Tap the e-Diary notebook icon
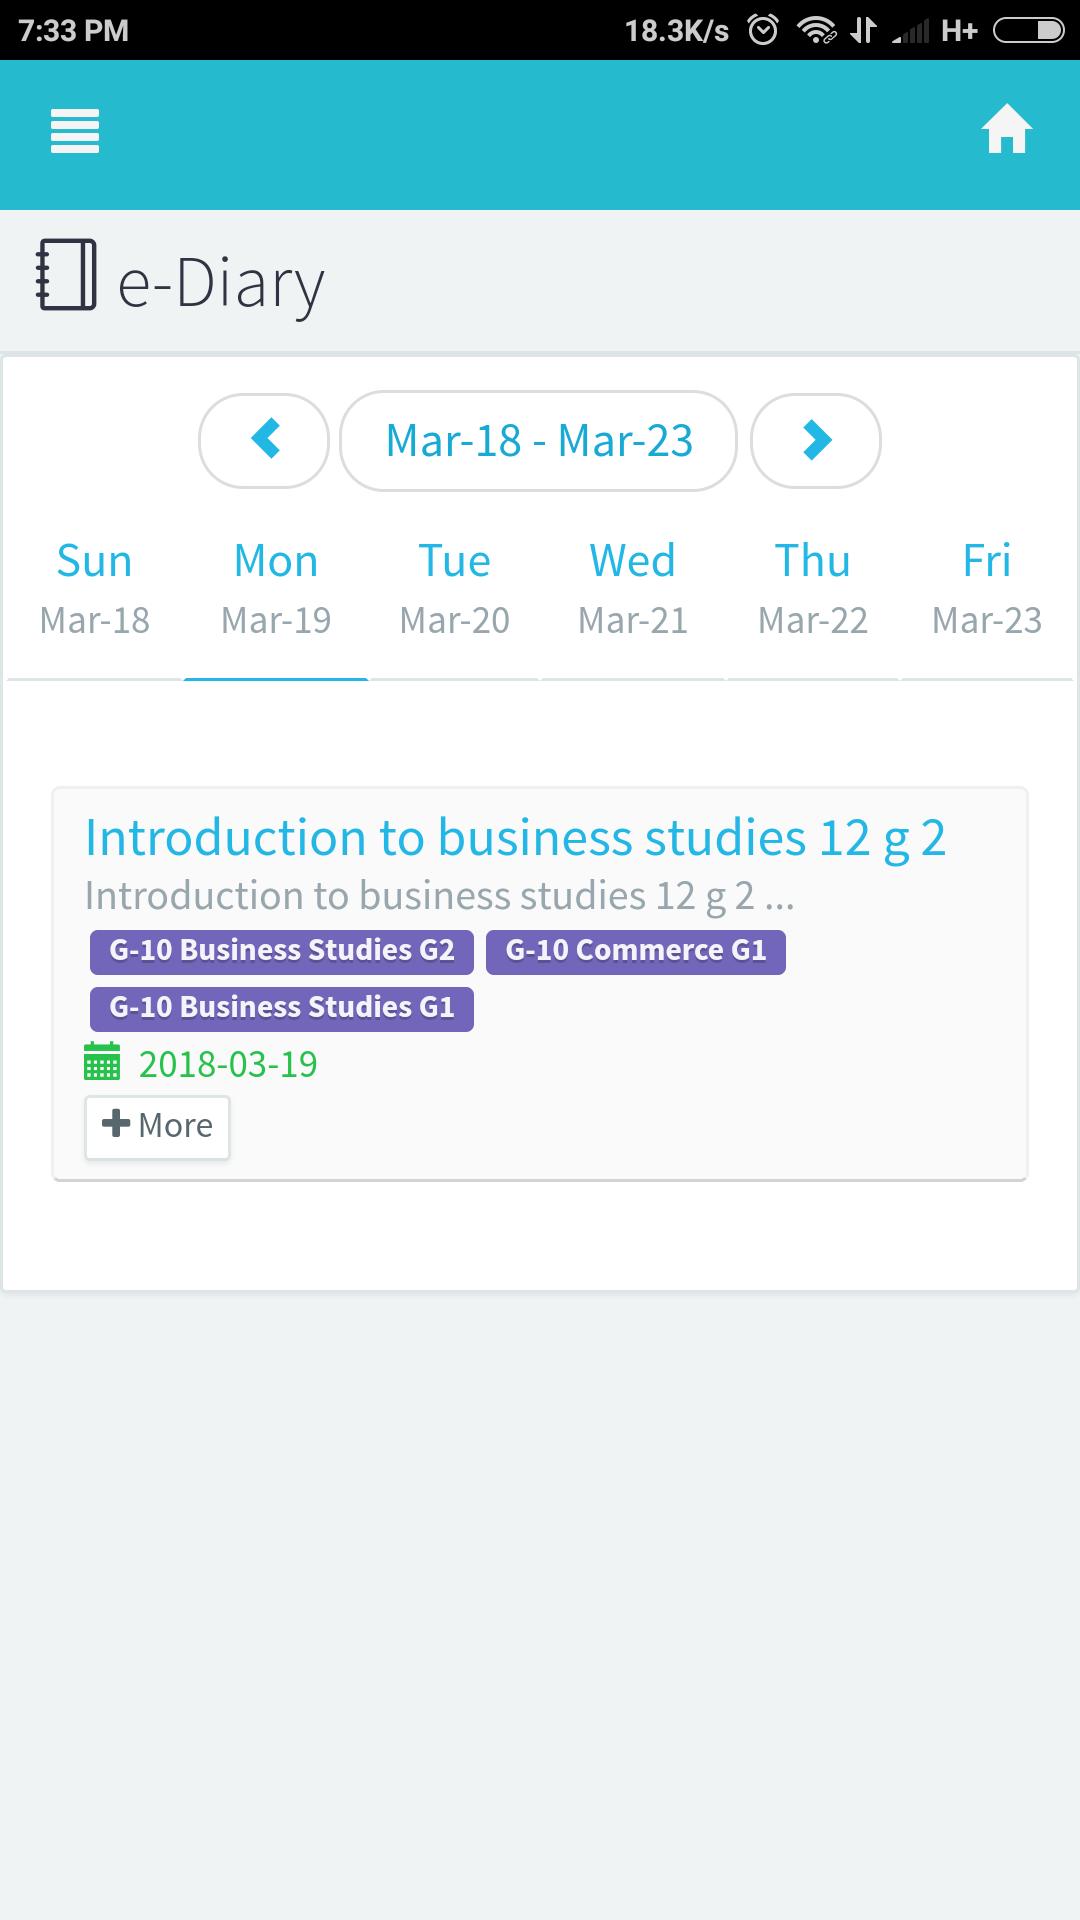Screen dimensions: 1080x1920 pyautogui.click(x=66, y=275)
